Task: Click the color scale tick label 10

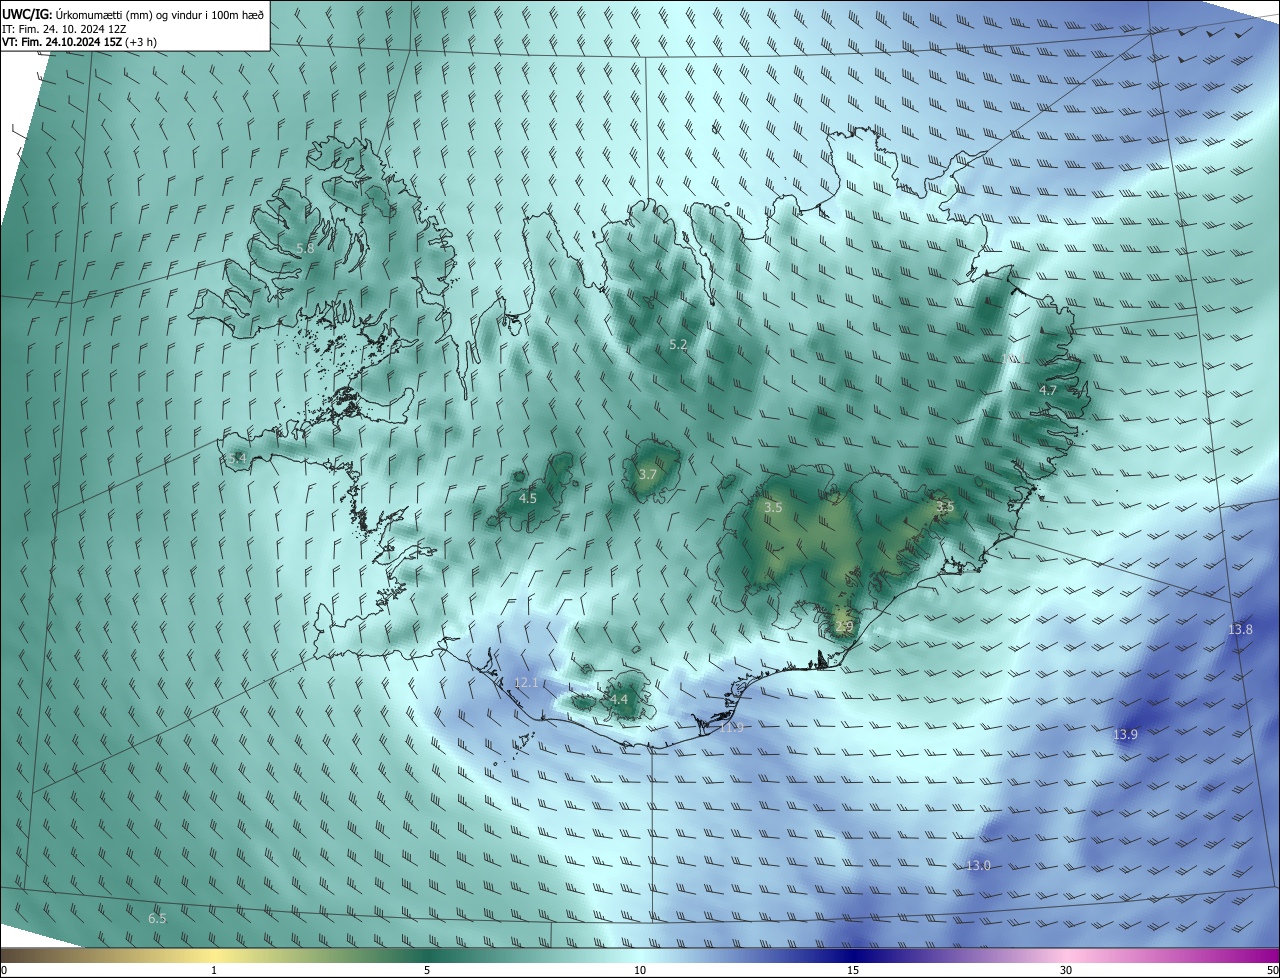Action: 640,970
